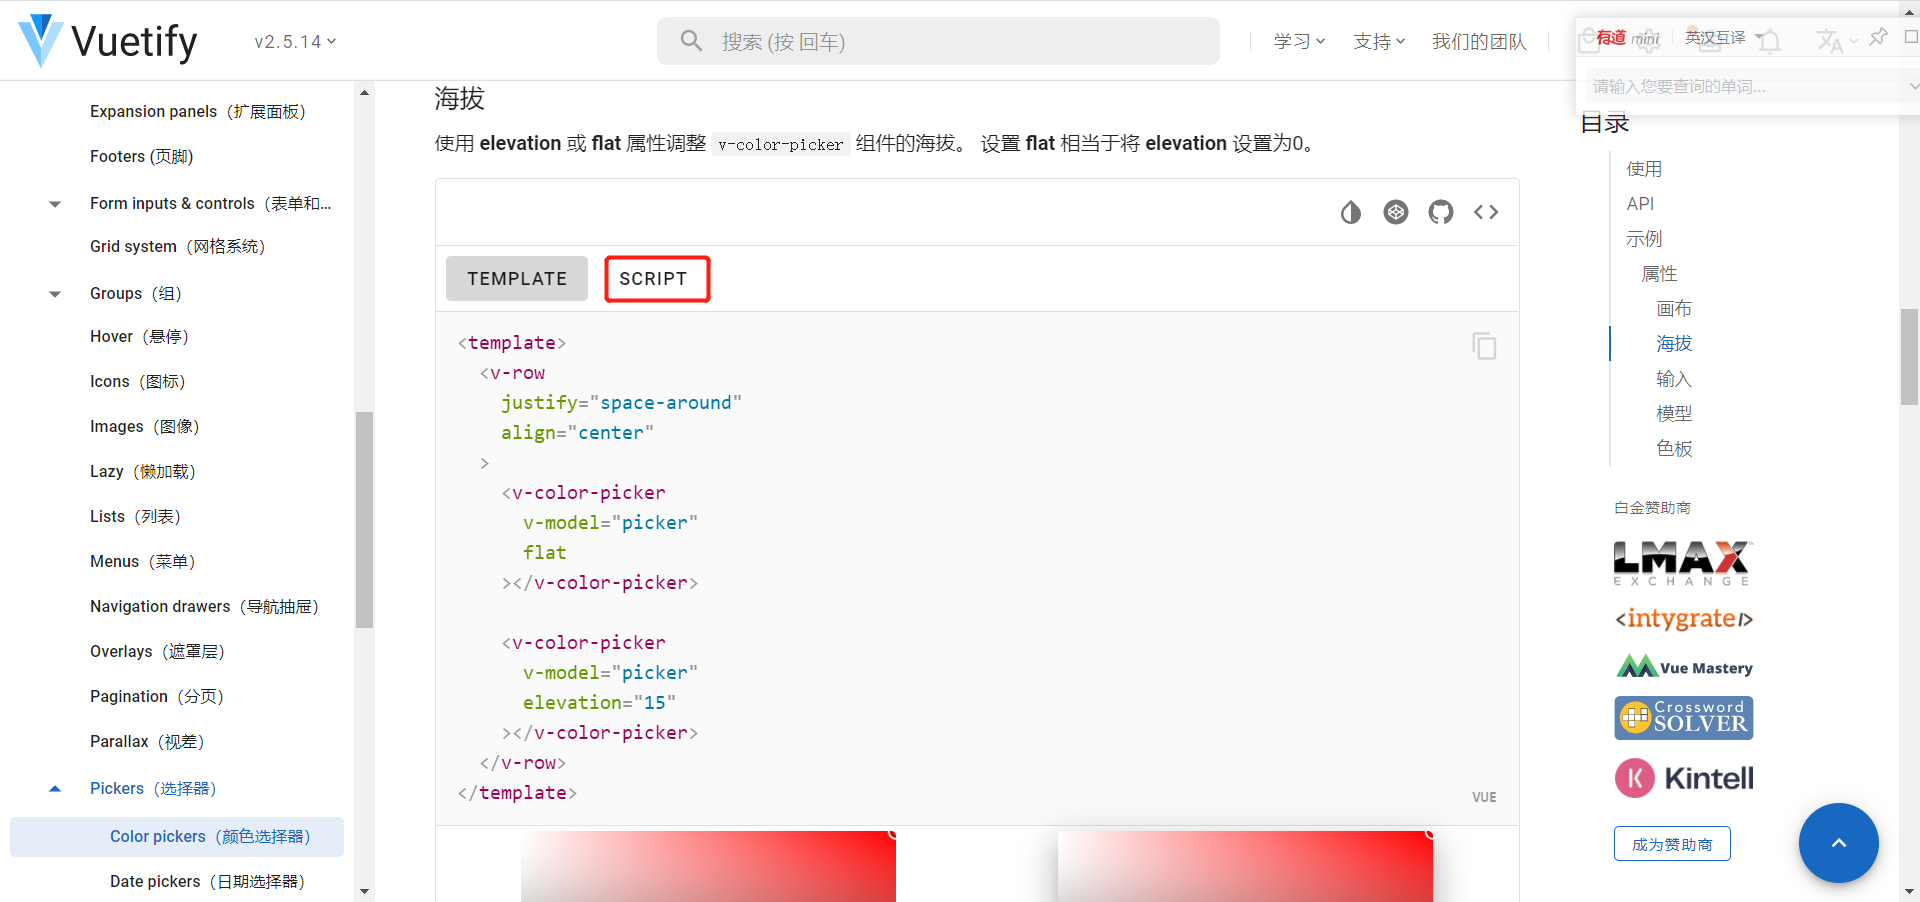Copy the template code snippet
Screen dimensions: 1920x902
(1484, 345)
